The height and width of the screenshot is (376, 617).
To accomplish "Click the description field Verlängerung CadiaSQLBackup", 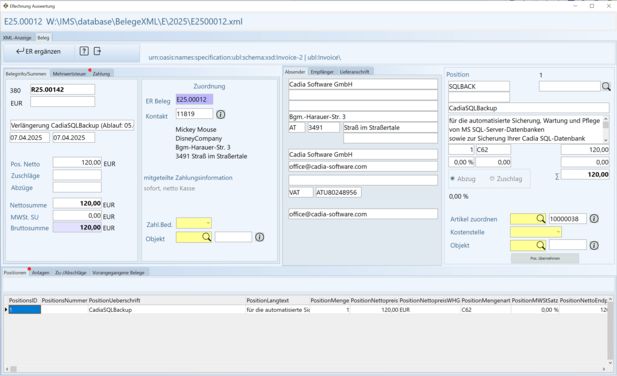I will click(72, 125).
